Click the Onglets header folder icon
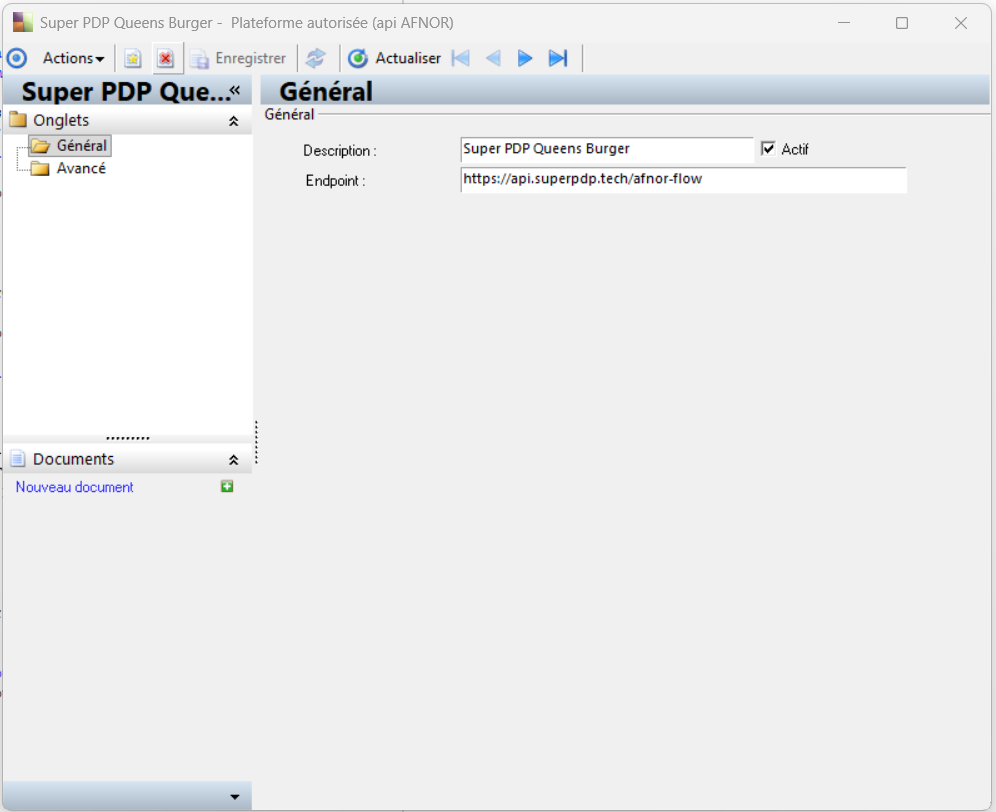Image resolution: width=996 pixels, height=812 pixels. (x=18, y=119)
